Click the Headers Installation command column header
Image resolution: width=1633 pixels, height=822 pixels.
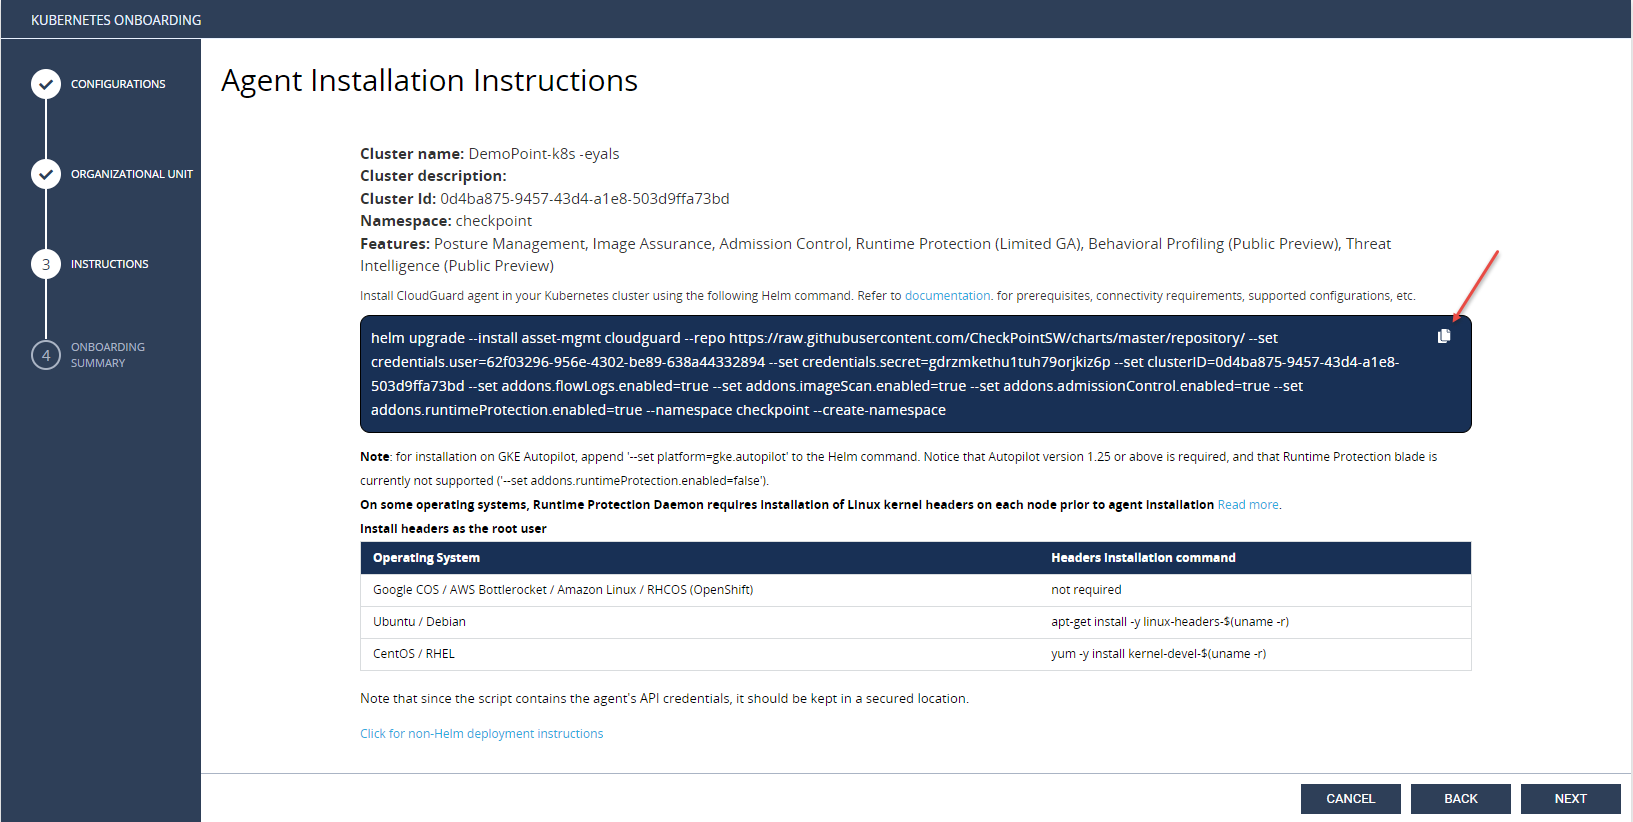click(1142, 558)
